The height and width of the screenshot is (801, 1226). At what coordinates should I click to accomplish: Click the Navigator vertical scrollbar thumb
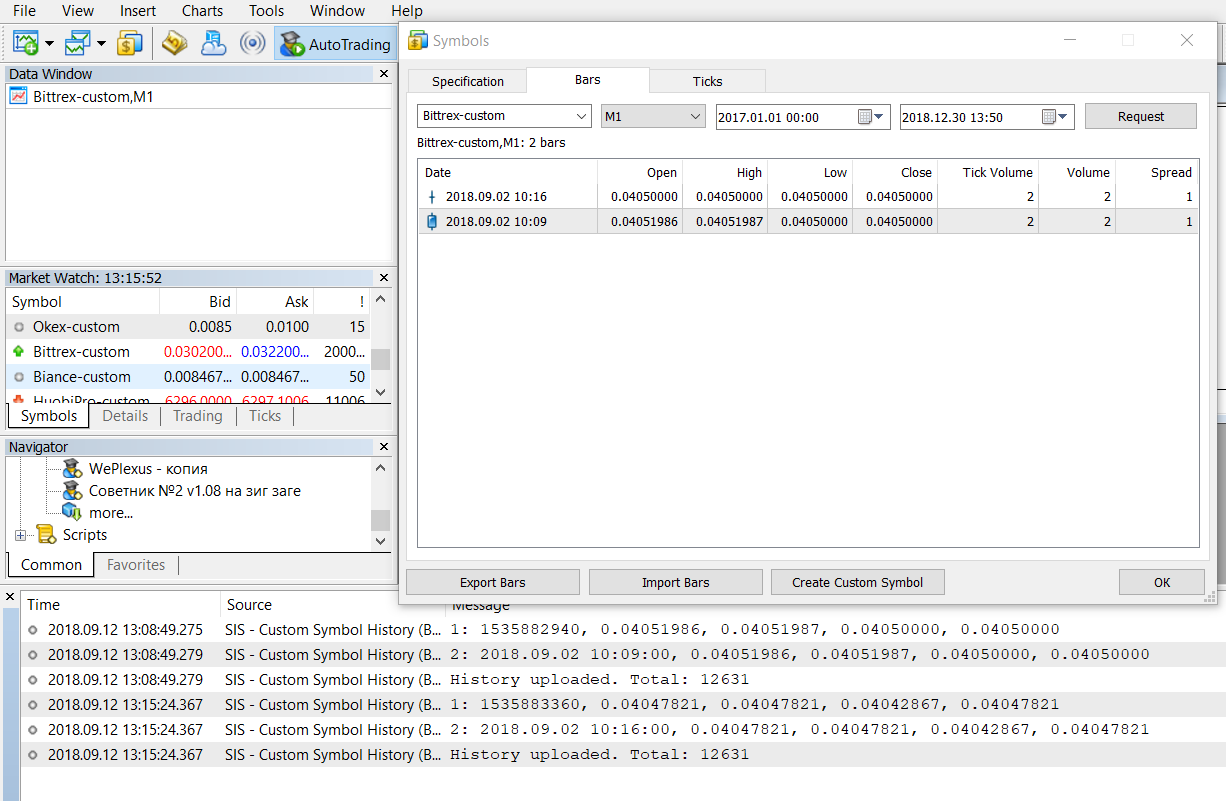[x=381, y=520]
